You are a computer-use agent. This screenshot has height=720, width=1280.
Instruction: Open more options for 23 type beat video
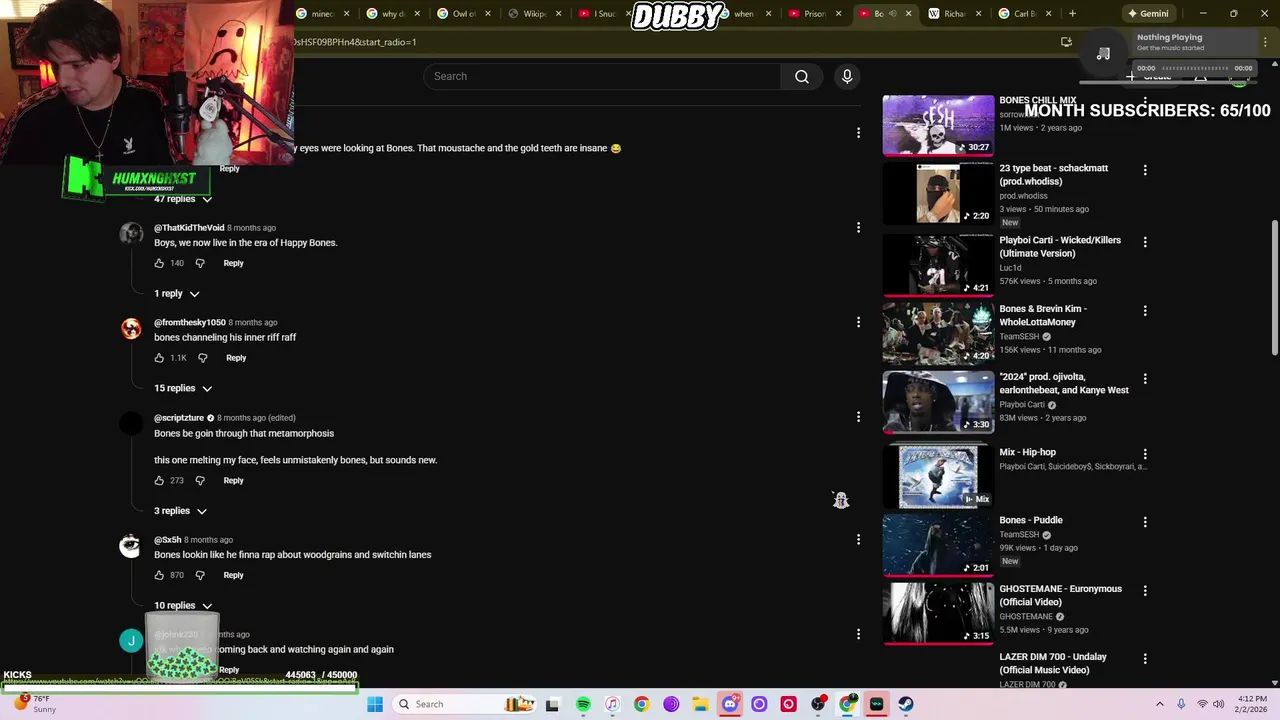click(1145, 170)
